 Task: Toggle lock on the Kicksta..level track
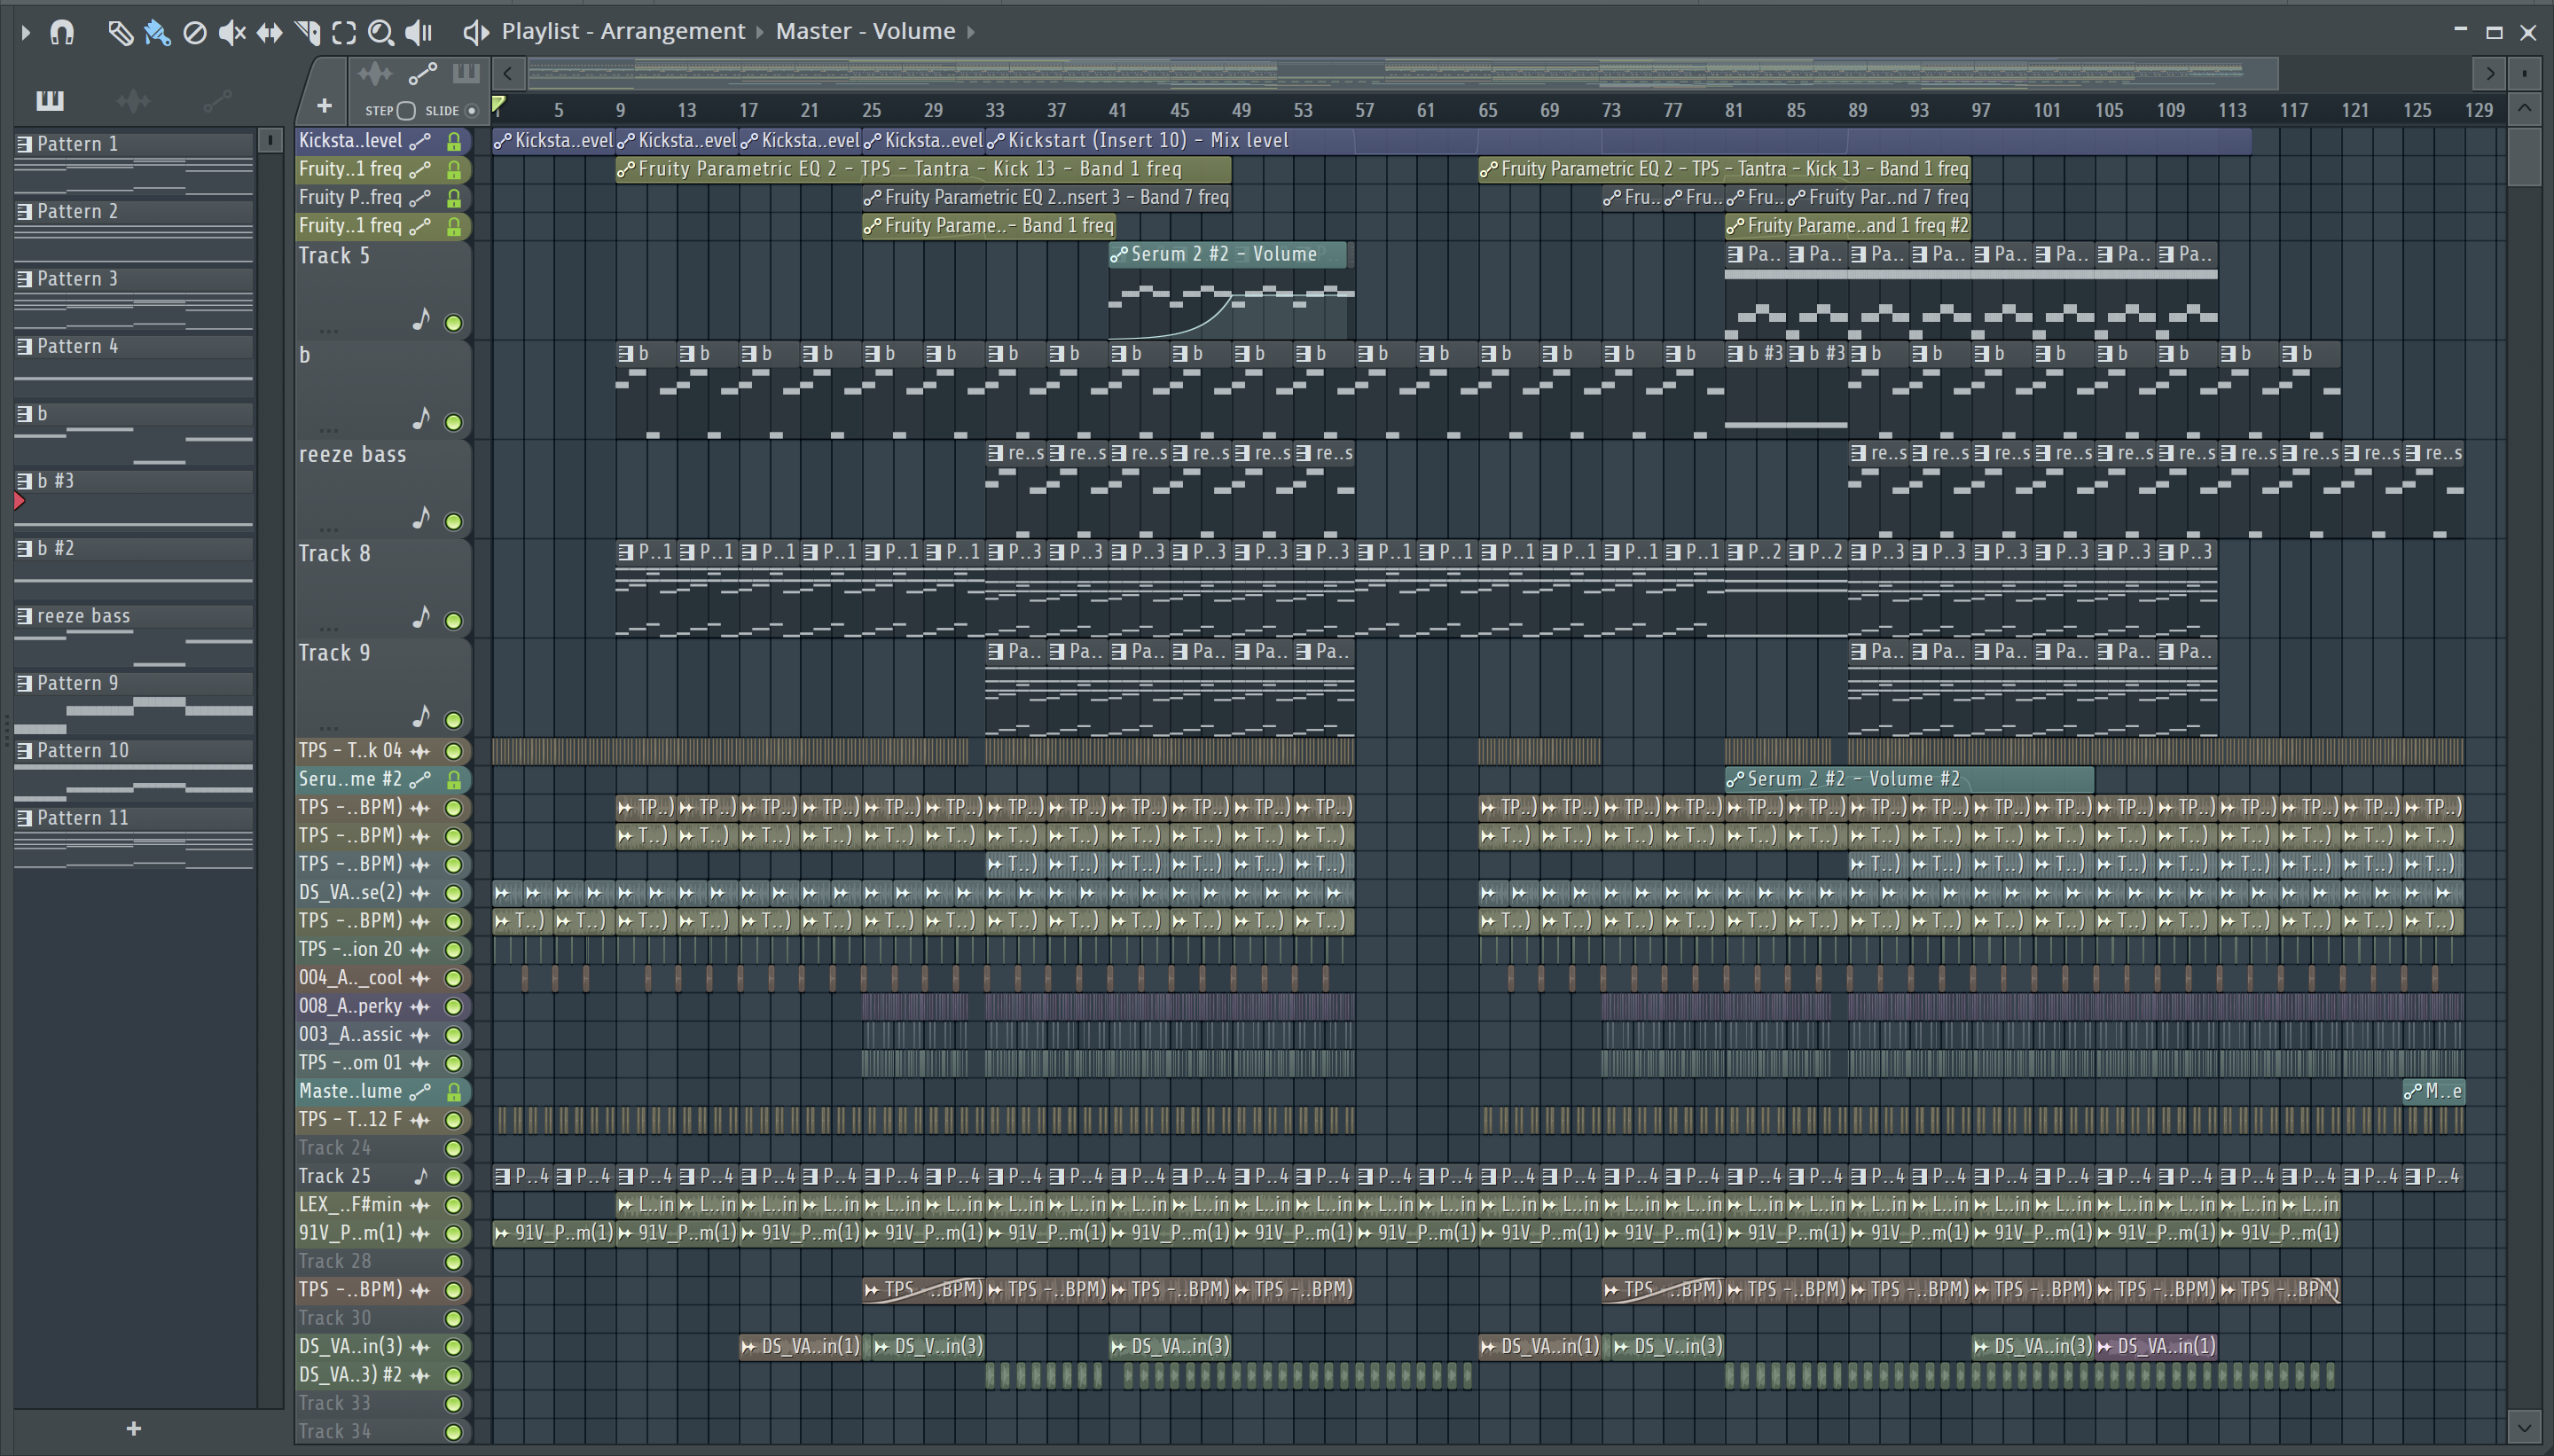point(454,141)
